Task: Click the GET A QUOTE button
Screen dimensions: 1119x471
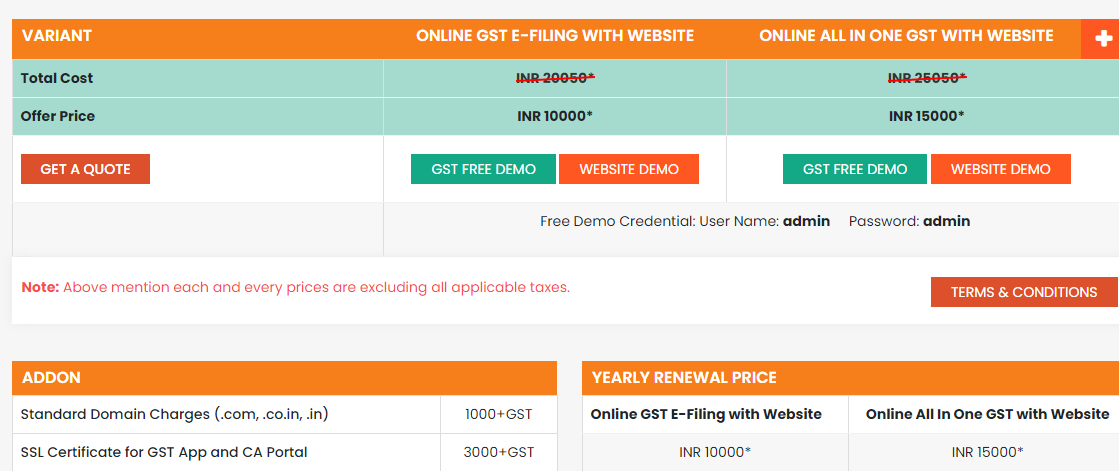Action: click(85, 169)
